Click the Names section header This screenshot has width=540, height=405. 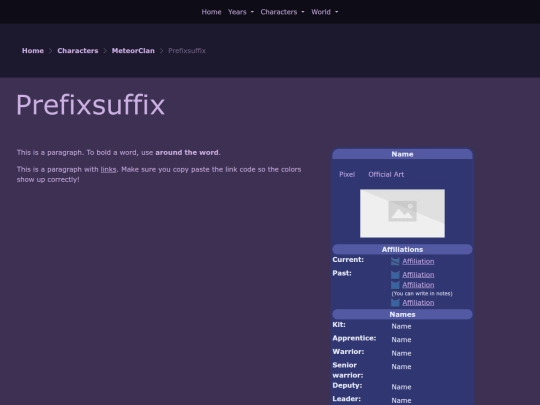(402, 314)
